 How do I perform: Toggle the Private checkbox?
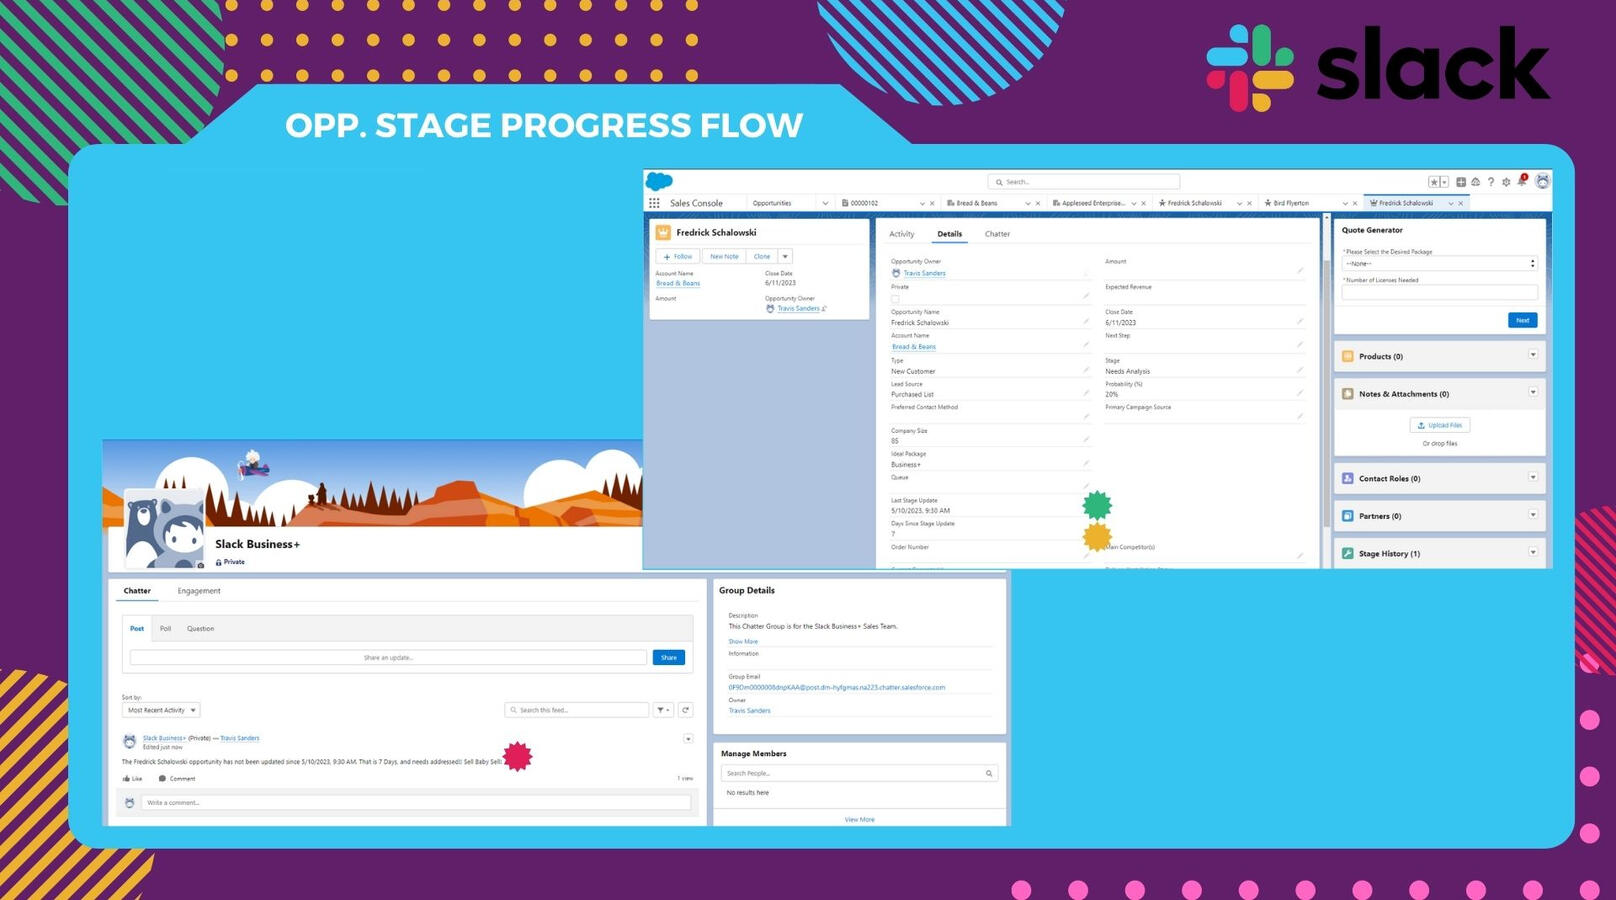pyautogui.click(x=895, y=299)
